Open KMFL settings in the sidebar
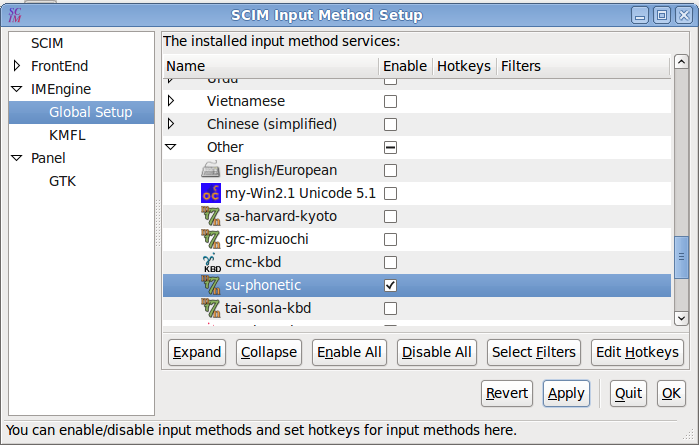This screenshot has height=445, width=699. click(x=67, y=135)
